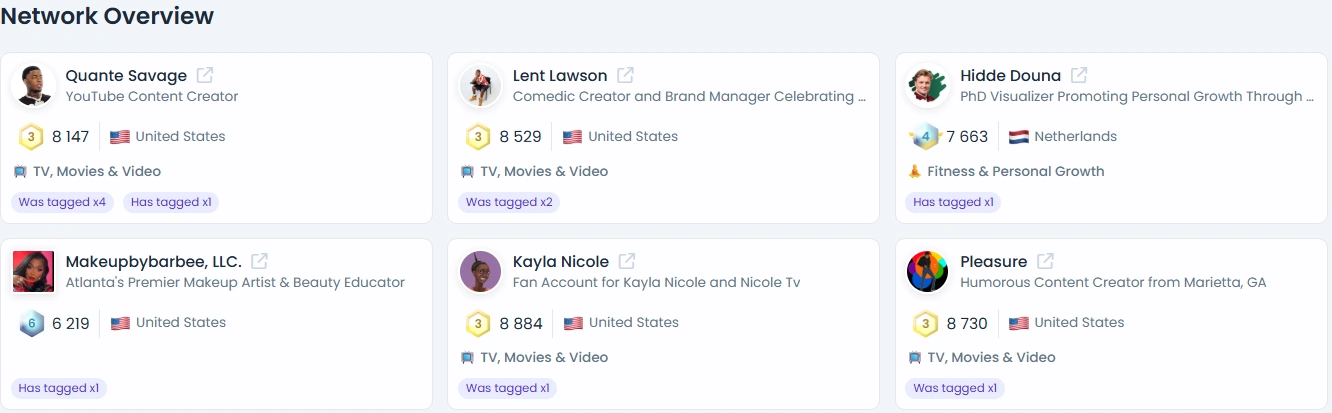Click the US flag on Kayla Nicole's card
Viewport: 1332px width, 413px height.
[573, 323]
